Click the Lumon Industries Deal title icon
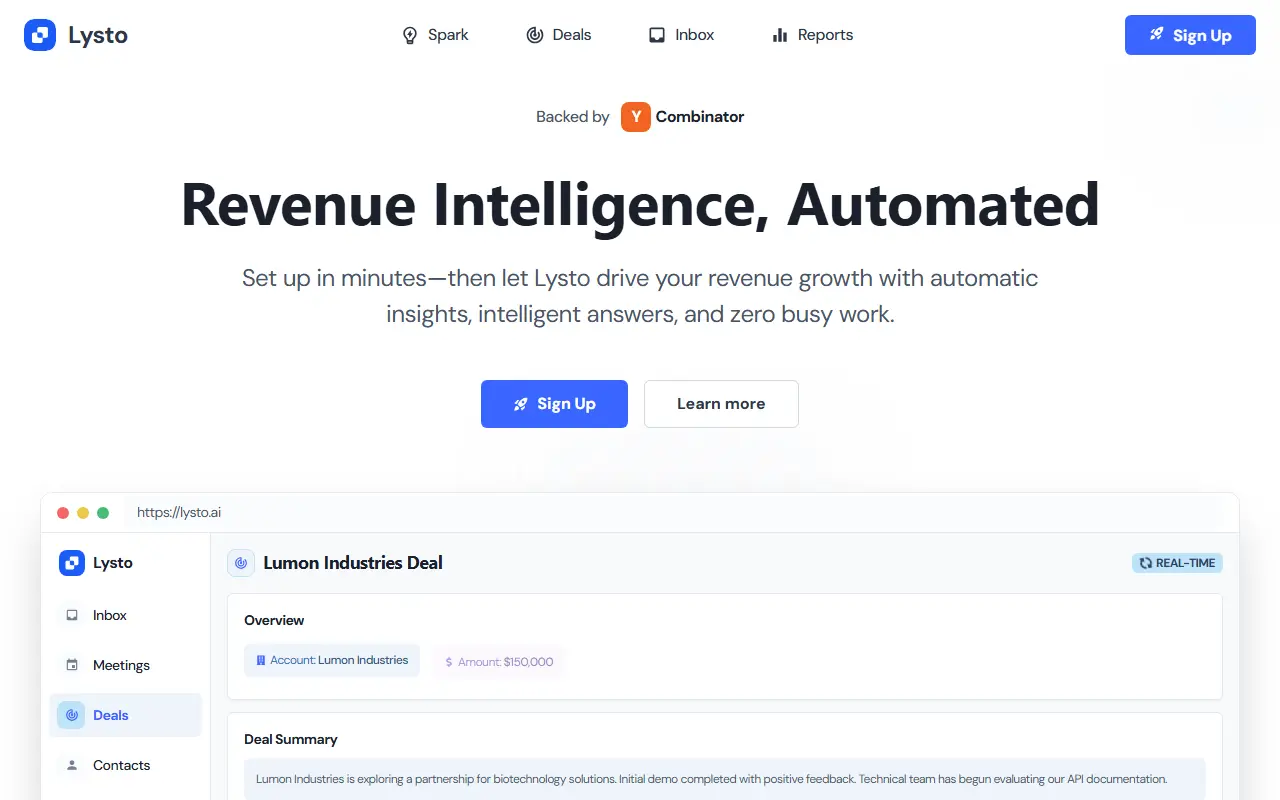1280x800 pixels. coord(241,563)
